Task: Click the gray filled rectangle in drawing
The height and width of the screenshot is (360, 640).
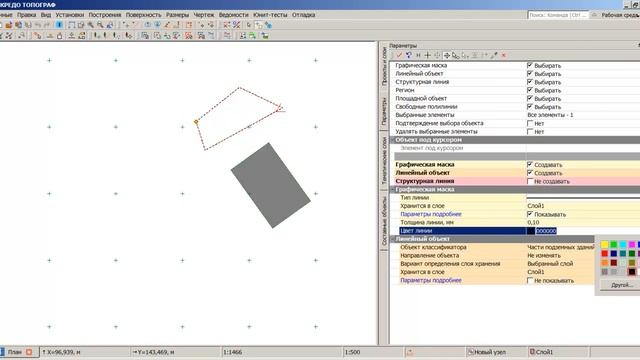Action: 271,185
